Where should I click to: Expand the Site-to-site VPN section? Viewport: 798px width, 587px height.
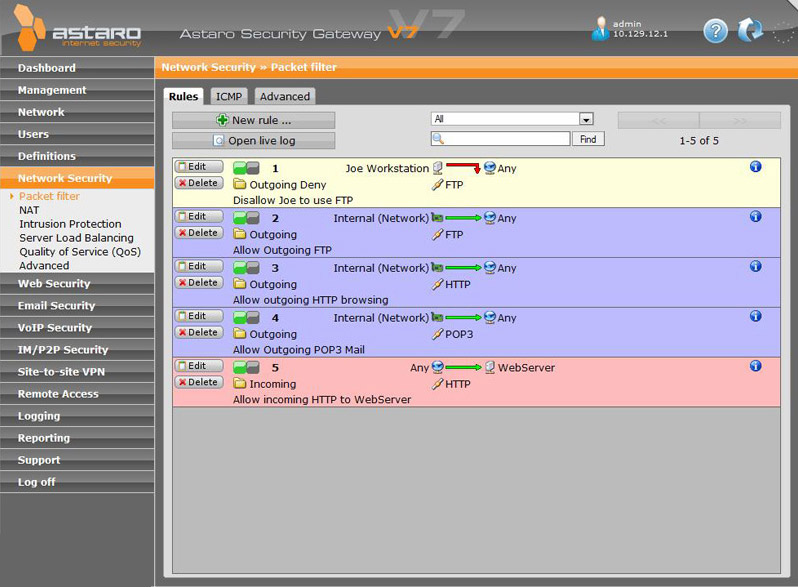point(77,372)
